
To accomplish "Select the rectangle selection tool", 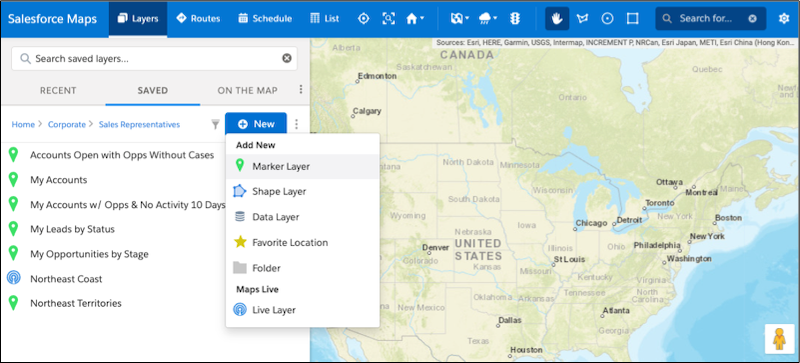I will (x=633, y=19).
